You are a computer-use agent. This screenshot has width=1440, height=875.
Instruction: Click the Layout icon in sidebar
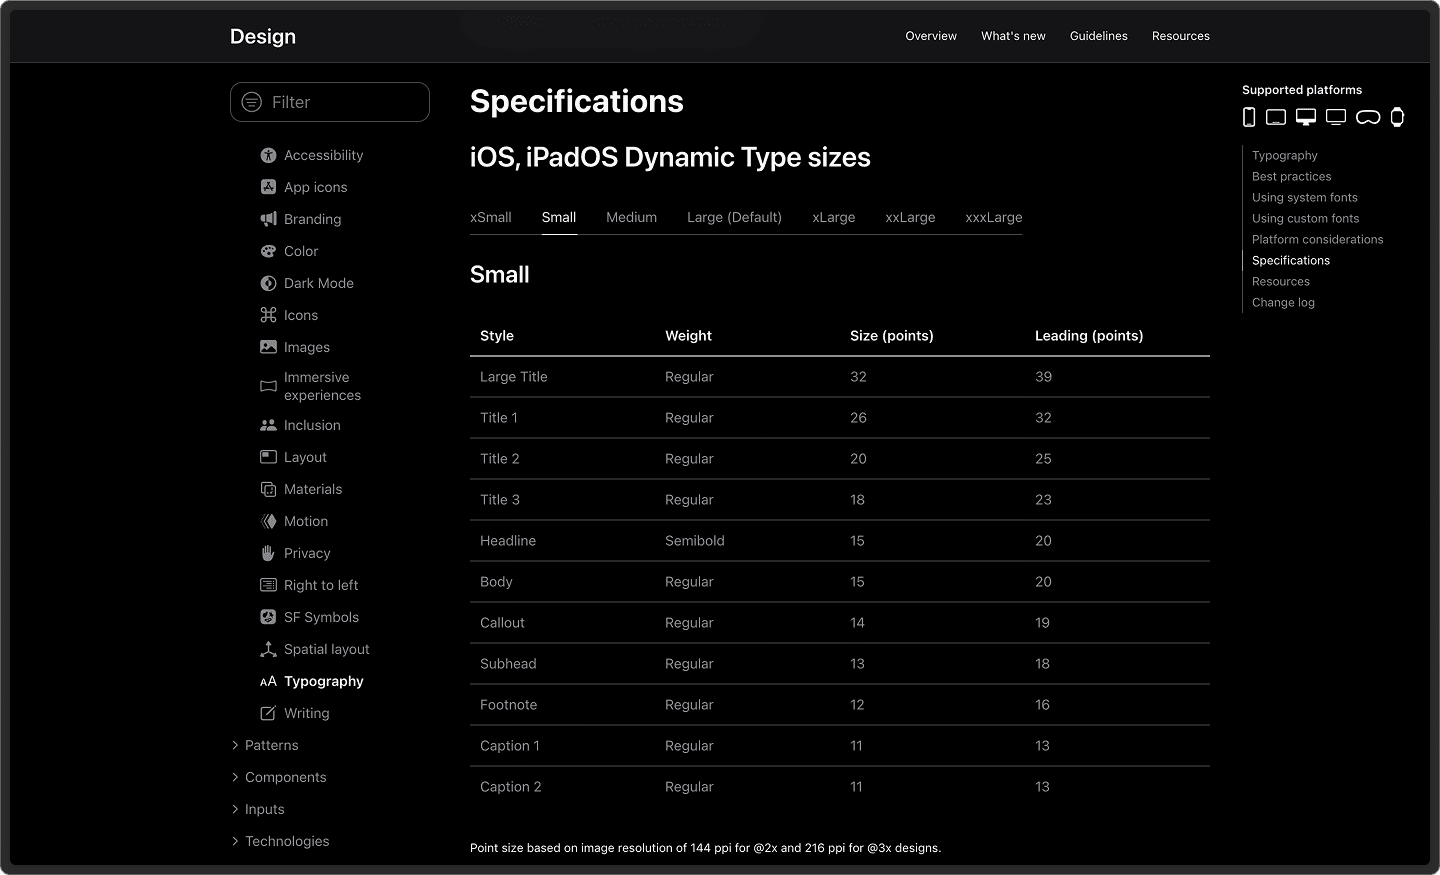tap(268, 457)
